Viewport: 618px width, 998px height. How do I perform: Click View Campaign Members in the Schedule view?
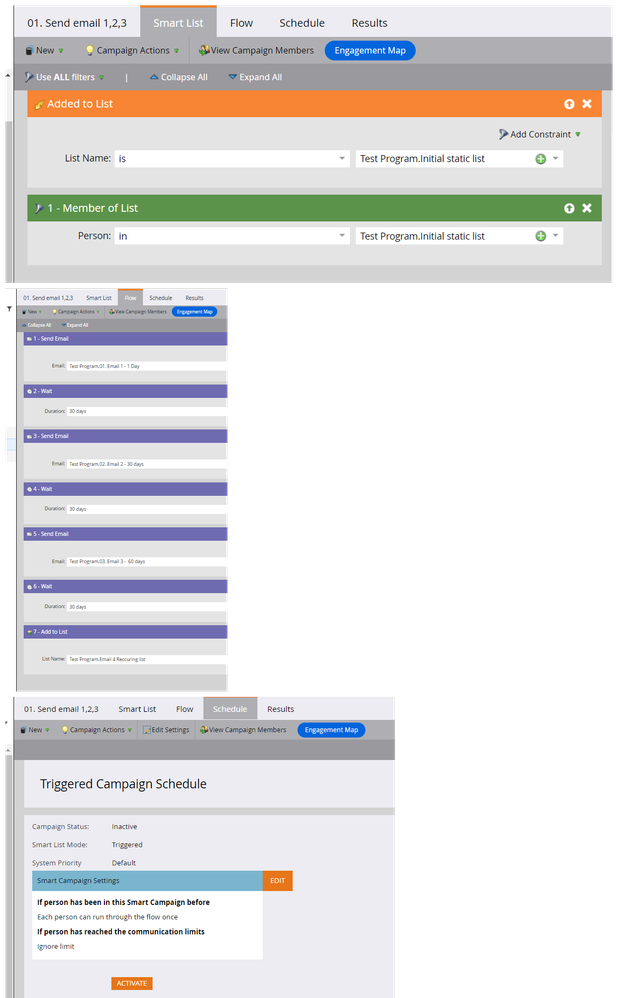(x=243, y=730)
